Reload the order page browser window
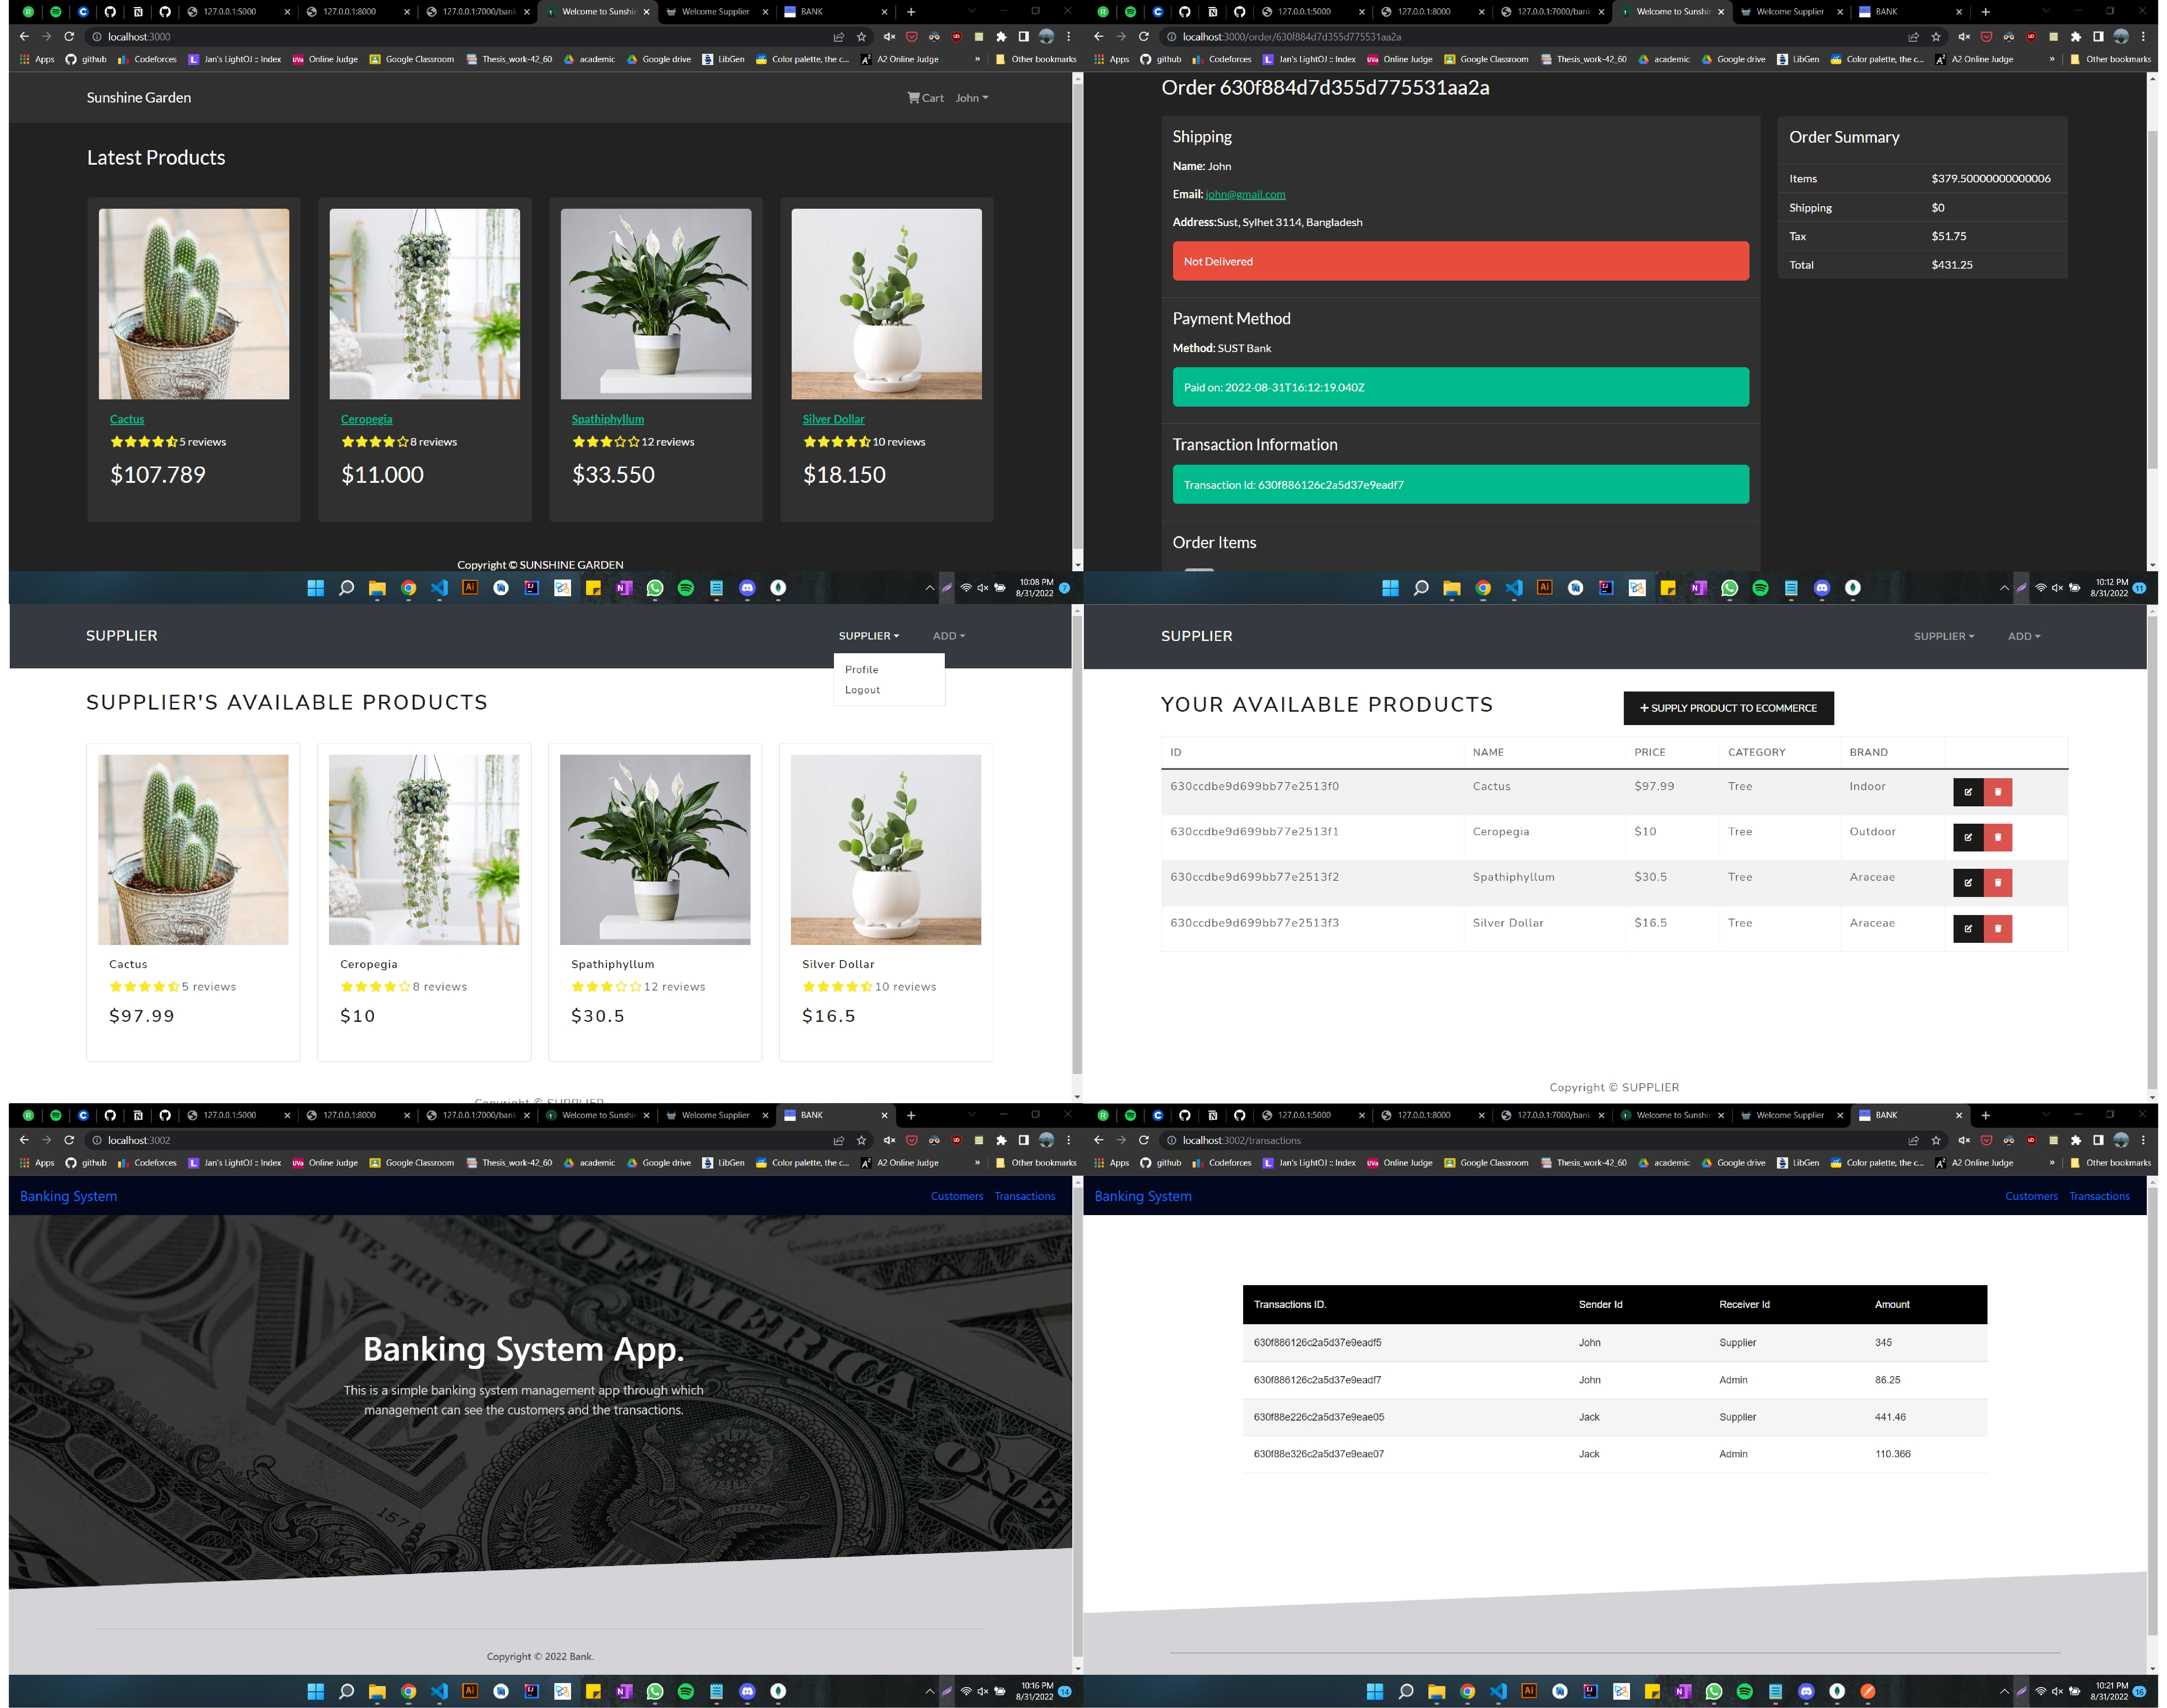This screenshot has width=2167, height=1708. click(x=1144, y=36)
